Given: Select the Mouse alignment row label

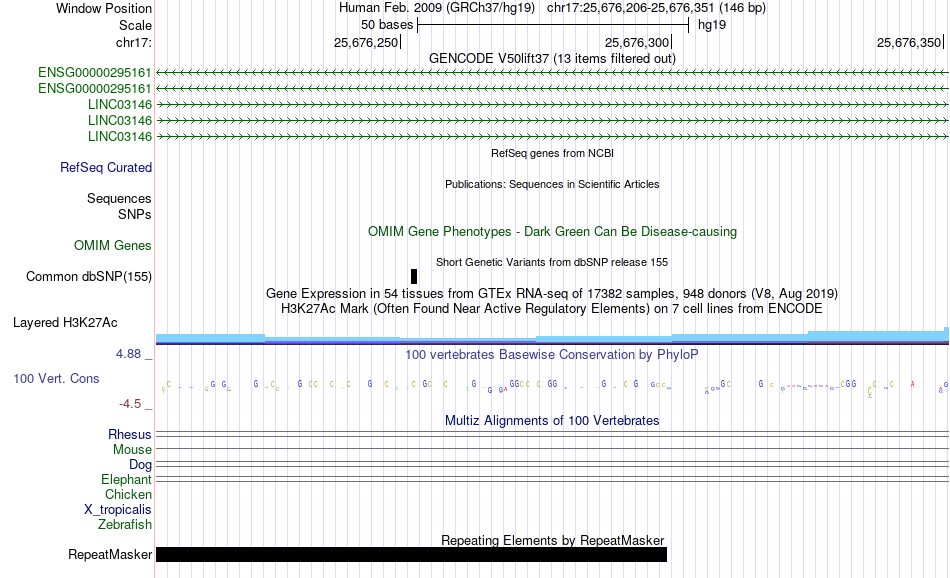Looking at the screenshot, I should pos(132,450).
